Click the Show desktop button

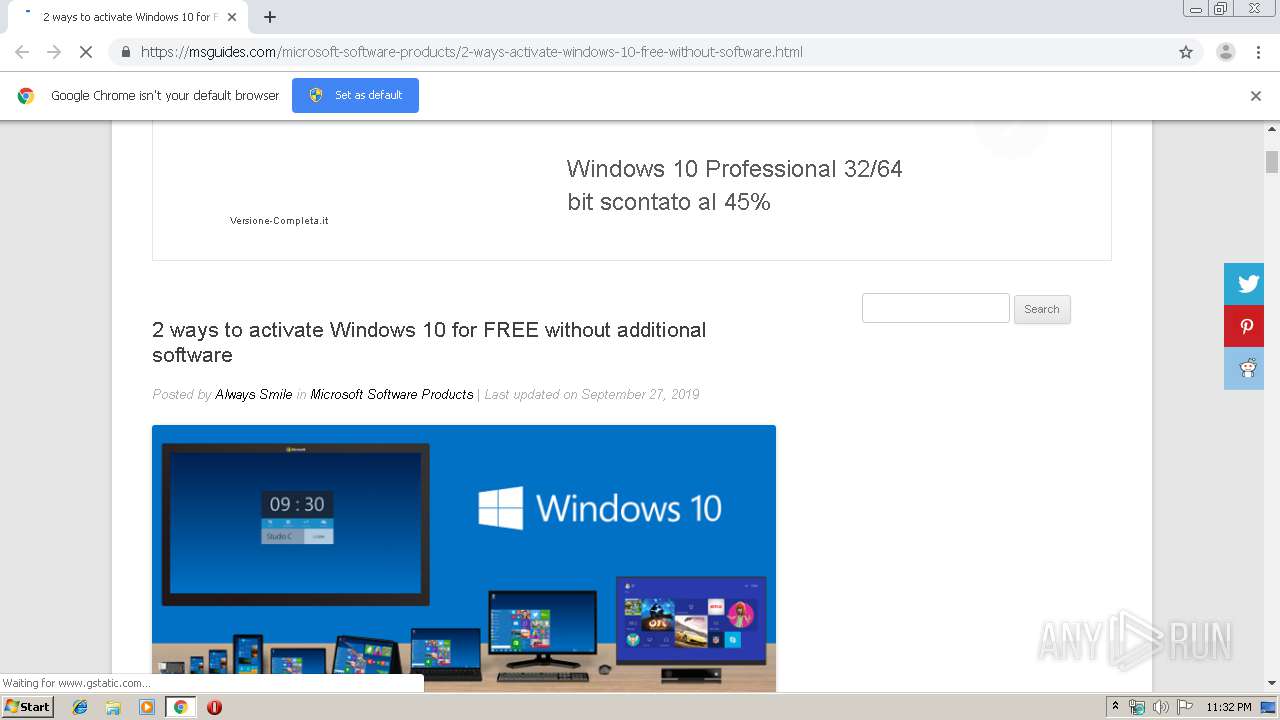click(1269, 707)
